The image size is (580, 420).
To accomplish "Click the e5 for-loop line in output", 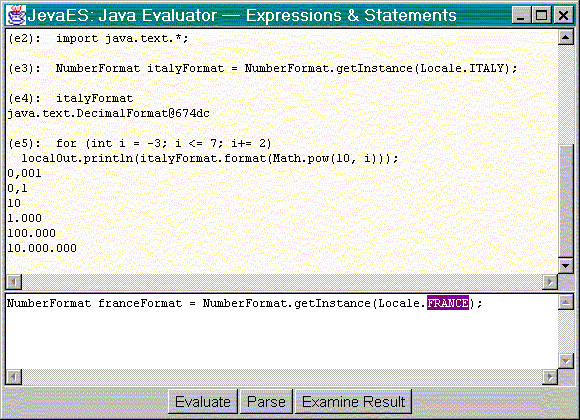I will [140, 143].
